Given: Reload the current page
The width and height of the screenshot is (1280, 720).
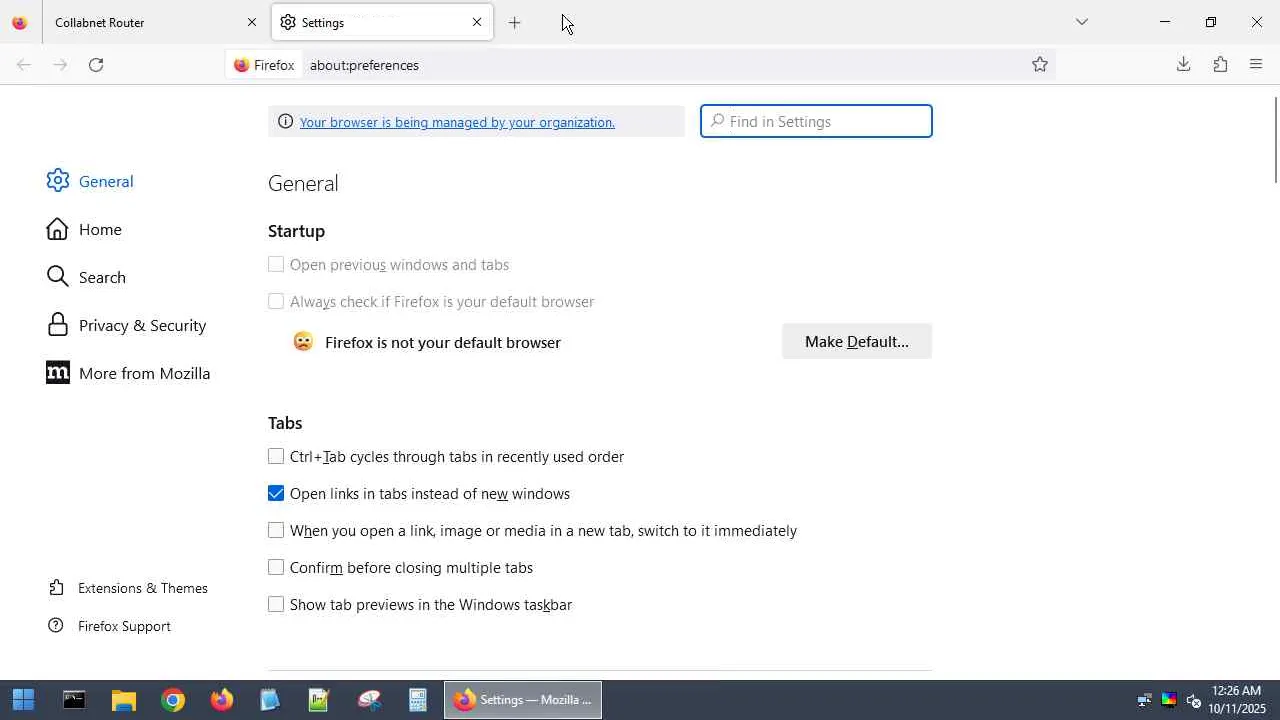Looking at the screenshot, I should click(x=96, y=65).
